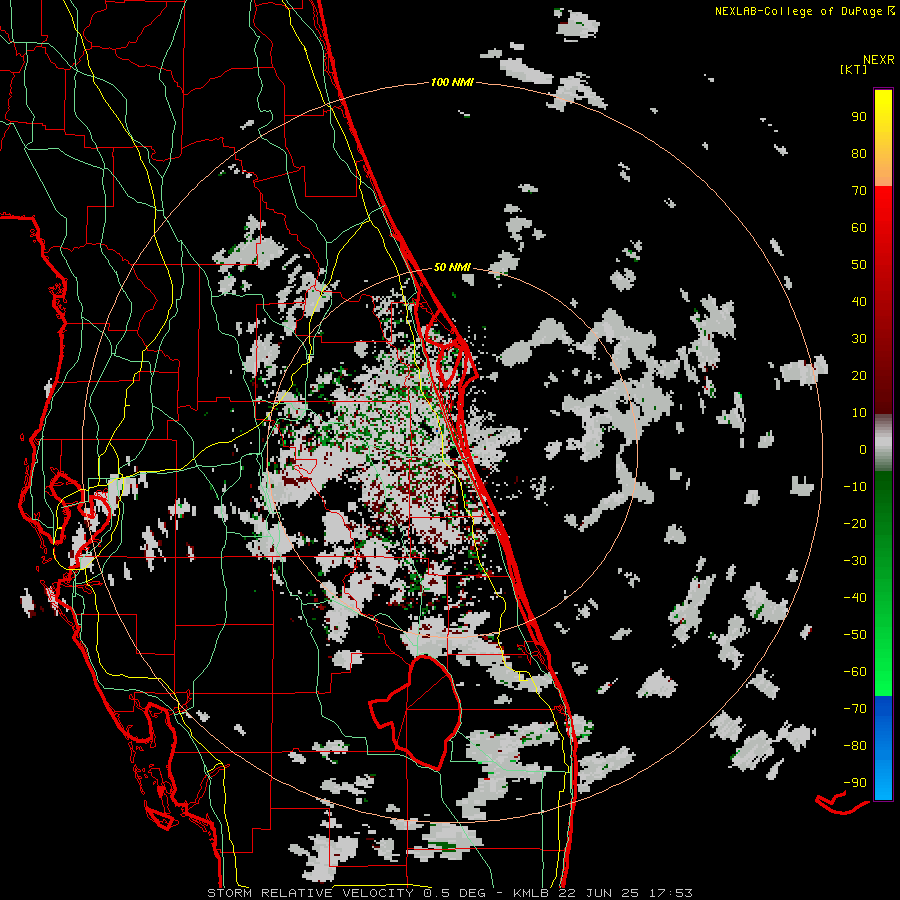Click the 50 value on velocity scale
Screen dimensions: 900x900
click(859, 265)
